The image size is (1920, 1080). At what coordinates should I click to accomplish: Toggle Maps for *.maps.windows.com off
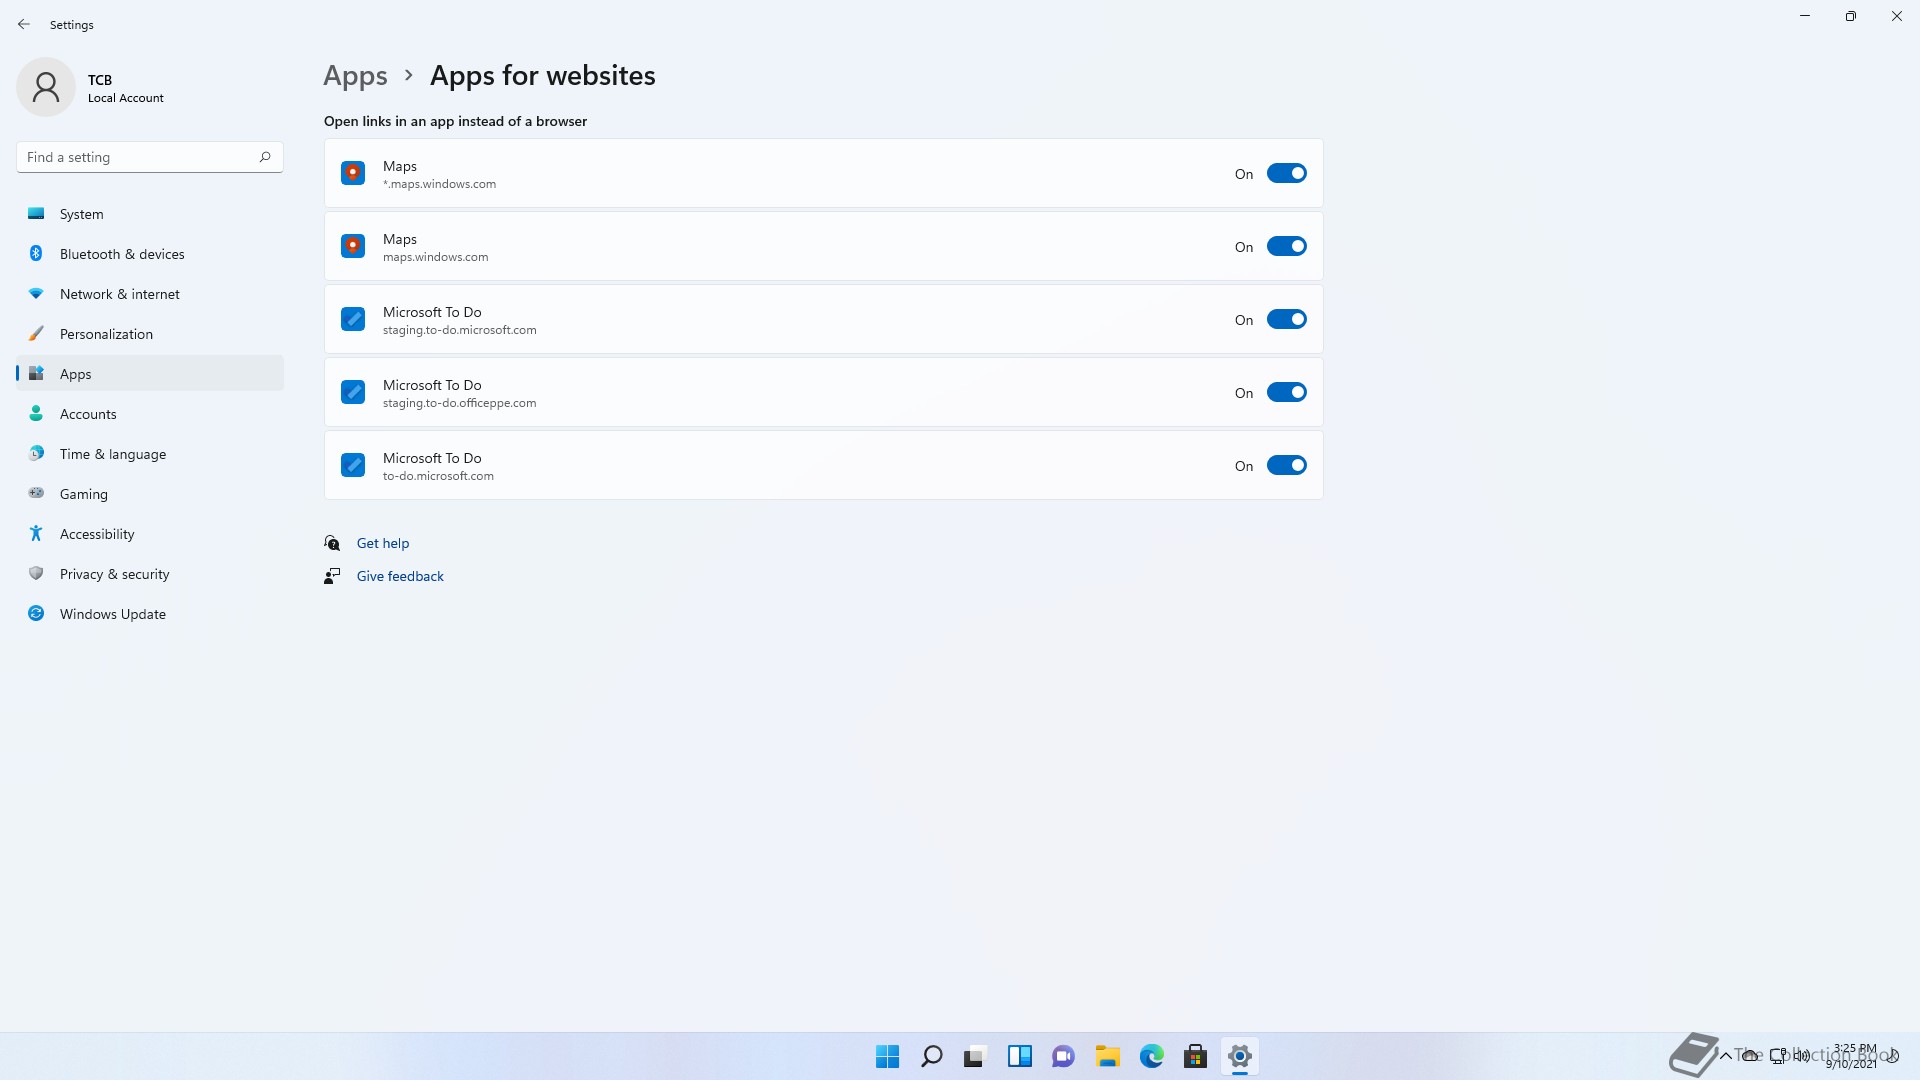(x=1286, y=174)
